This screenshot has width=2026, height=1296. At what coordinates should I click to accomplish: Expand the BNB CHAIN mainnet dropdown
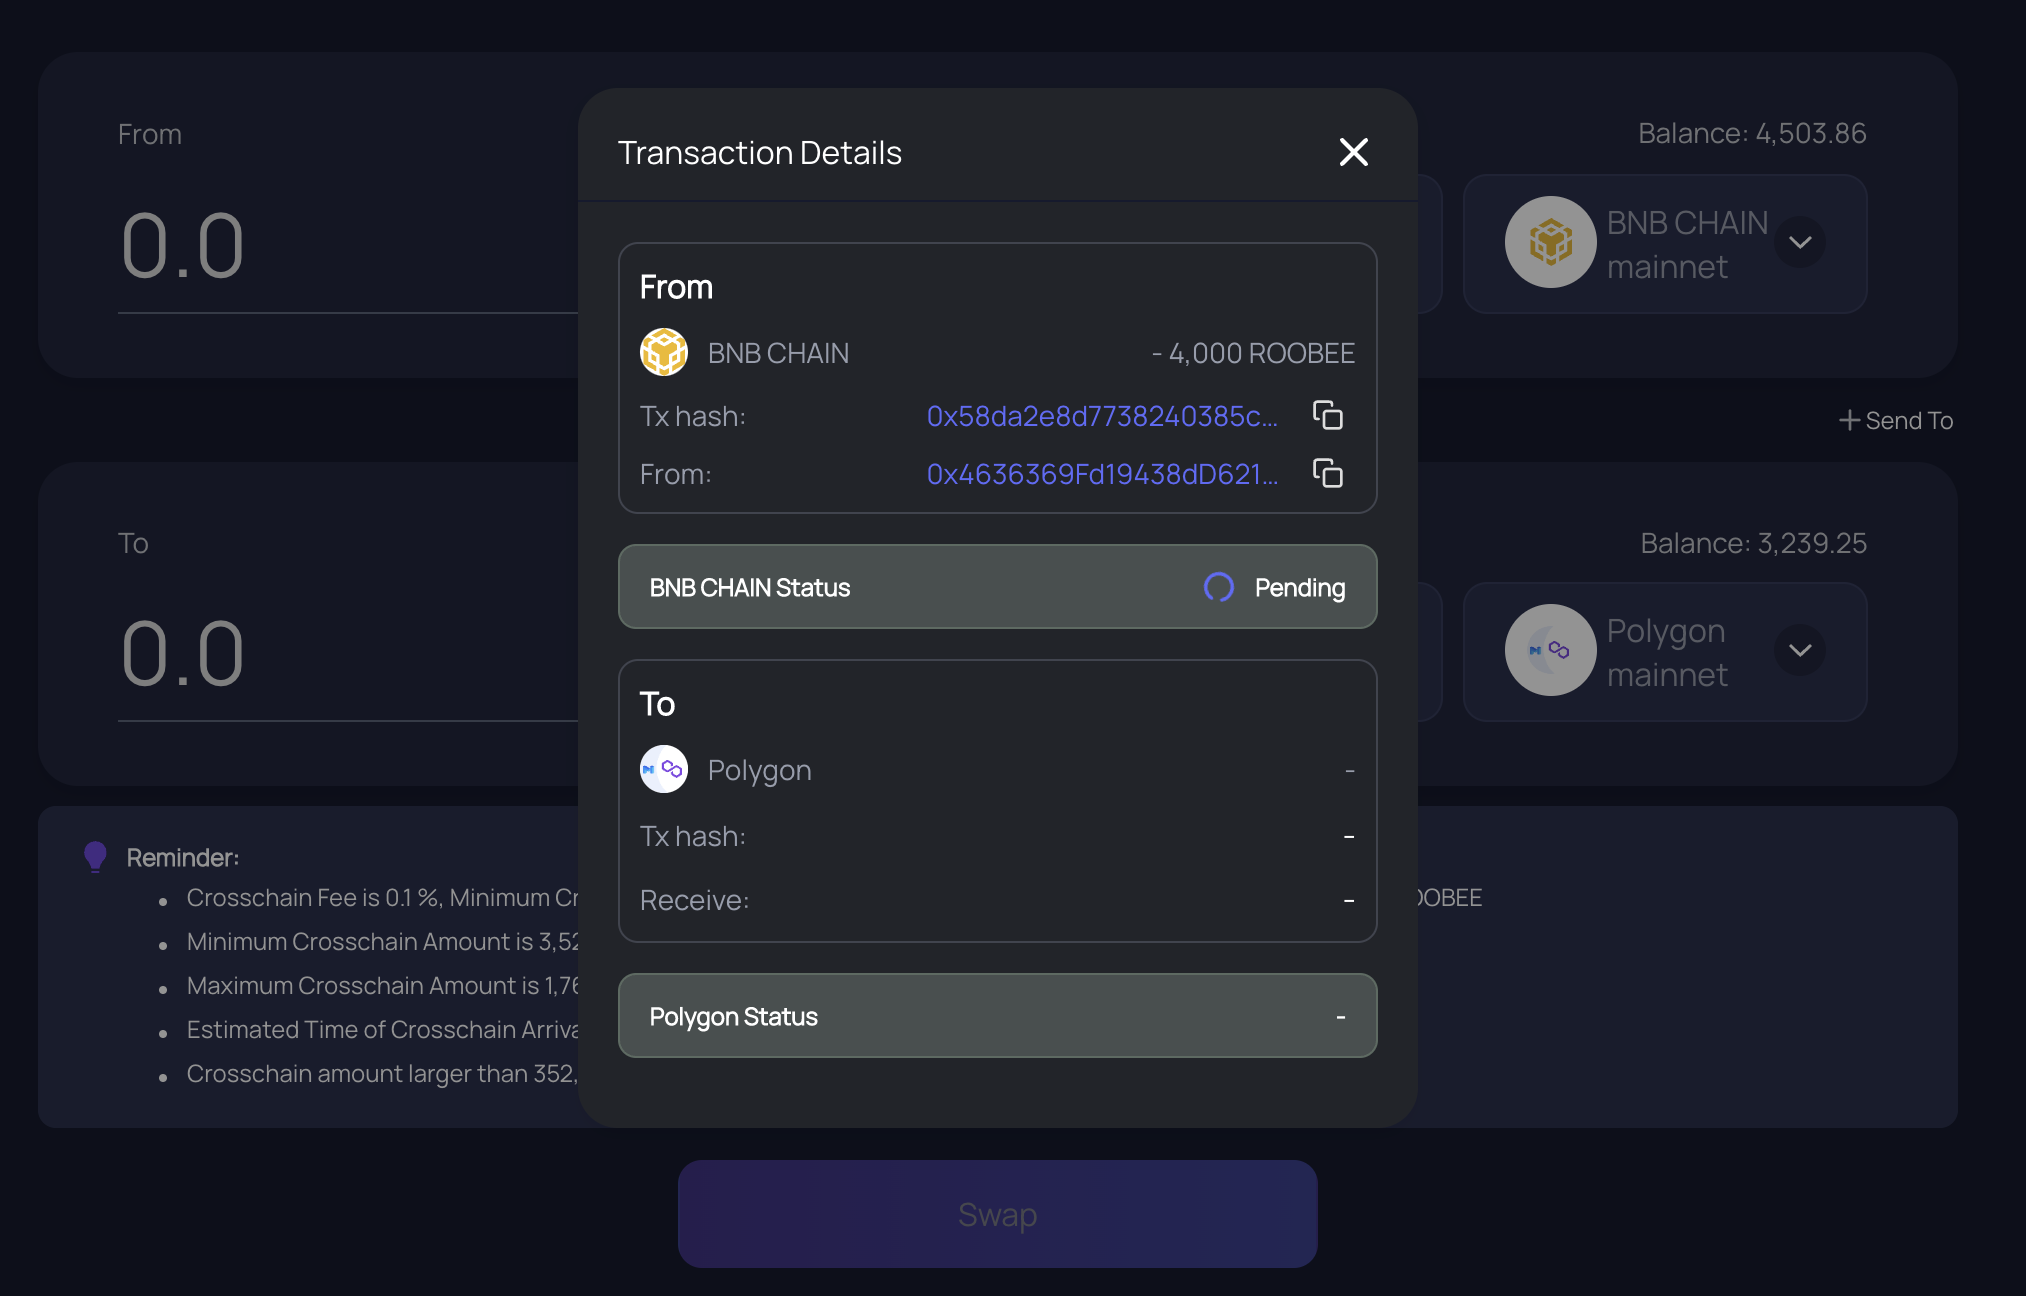[x=1800, y=243]
